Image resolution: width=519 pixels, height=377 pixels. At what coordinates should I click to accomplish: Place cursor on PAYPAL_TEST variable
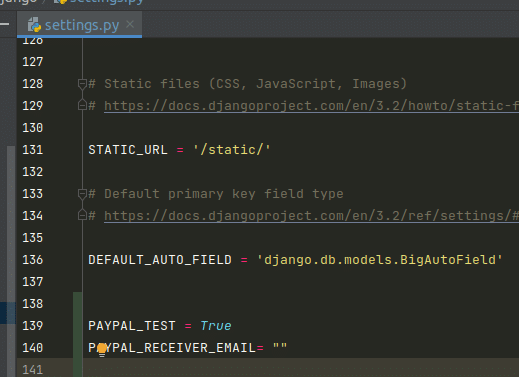[x=132, y=326]
